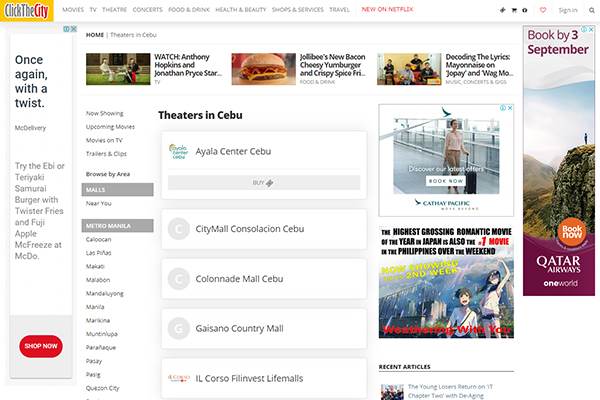Click AdChoices icon on McDelivery ad
Image resolution: width=600 pixels, height=400 pixels.
pos(66,29)
